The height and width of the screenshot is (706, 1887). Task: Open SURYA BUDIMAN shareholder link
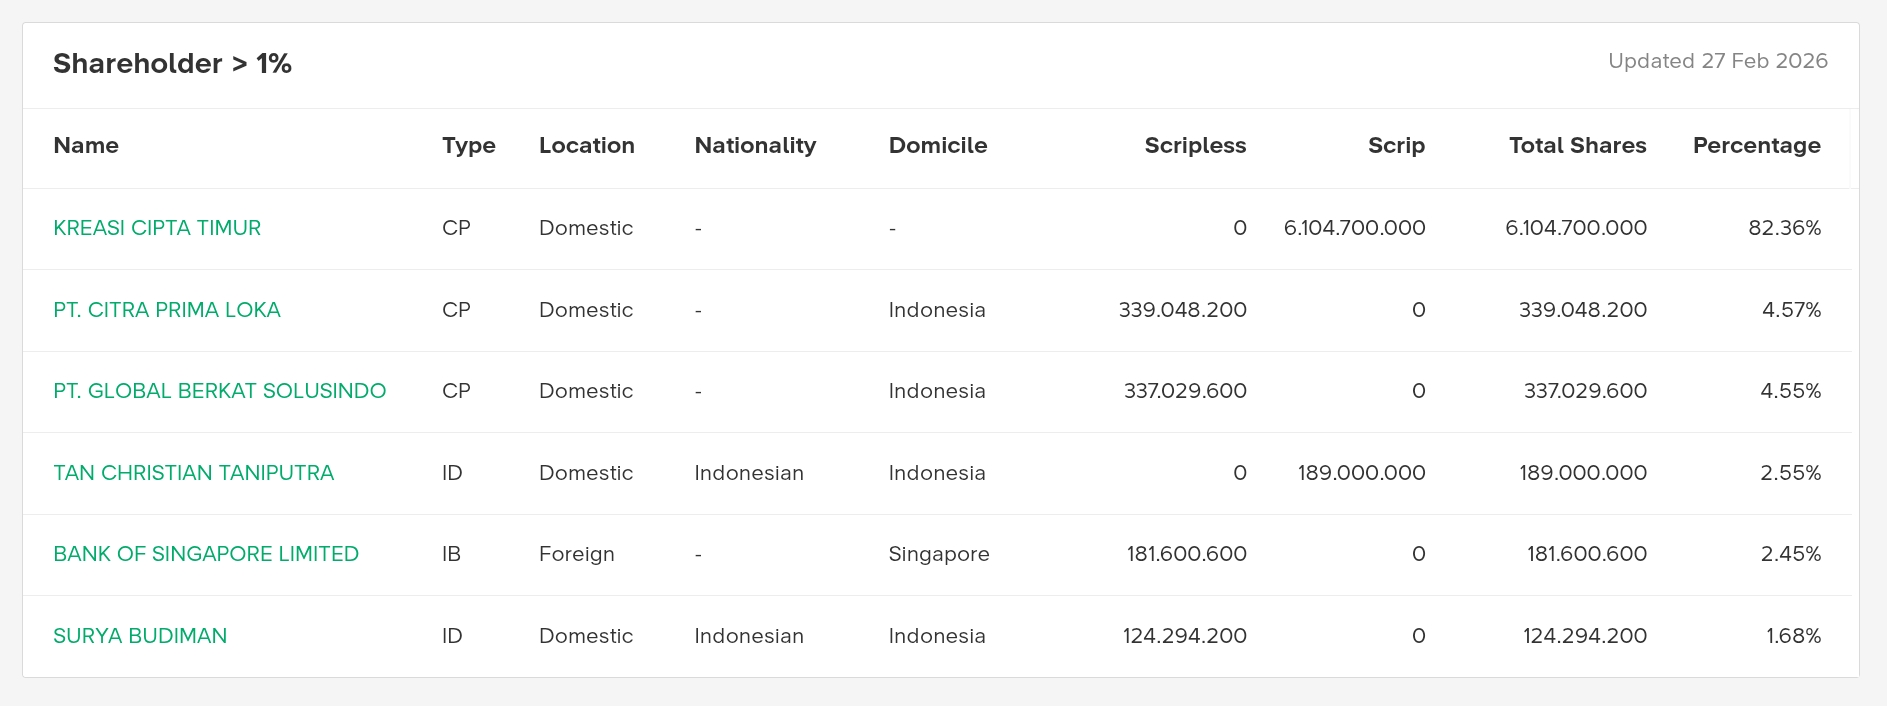point(140,636)
